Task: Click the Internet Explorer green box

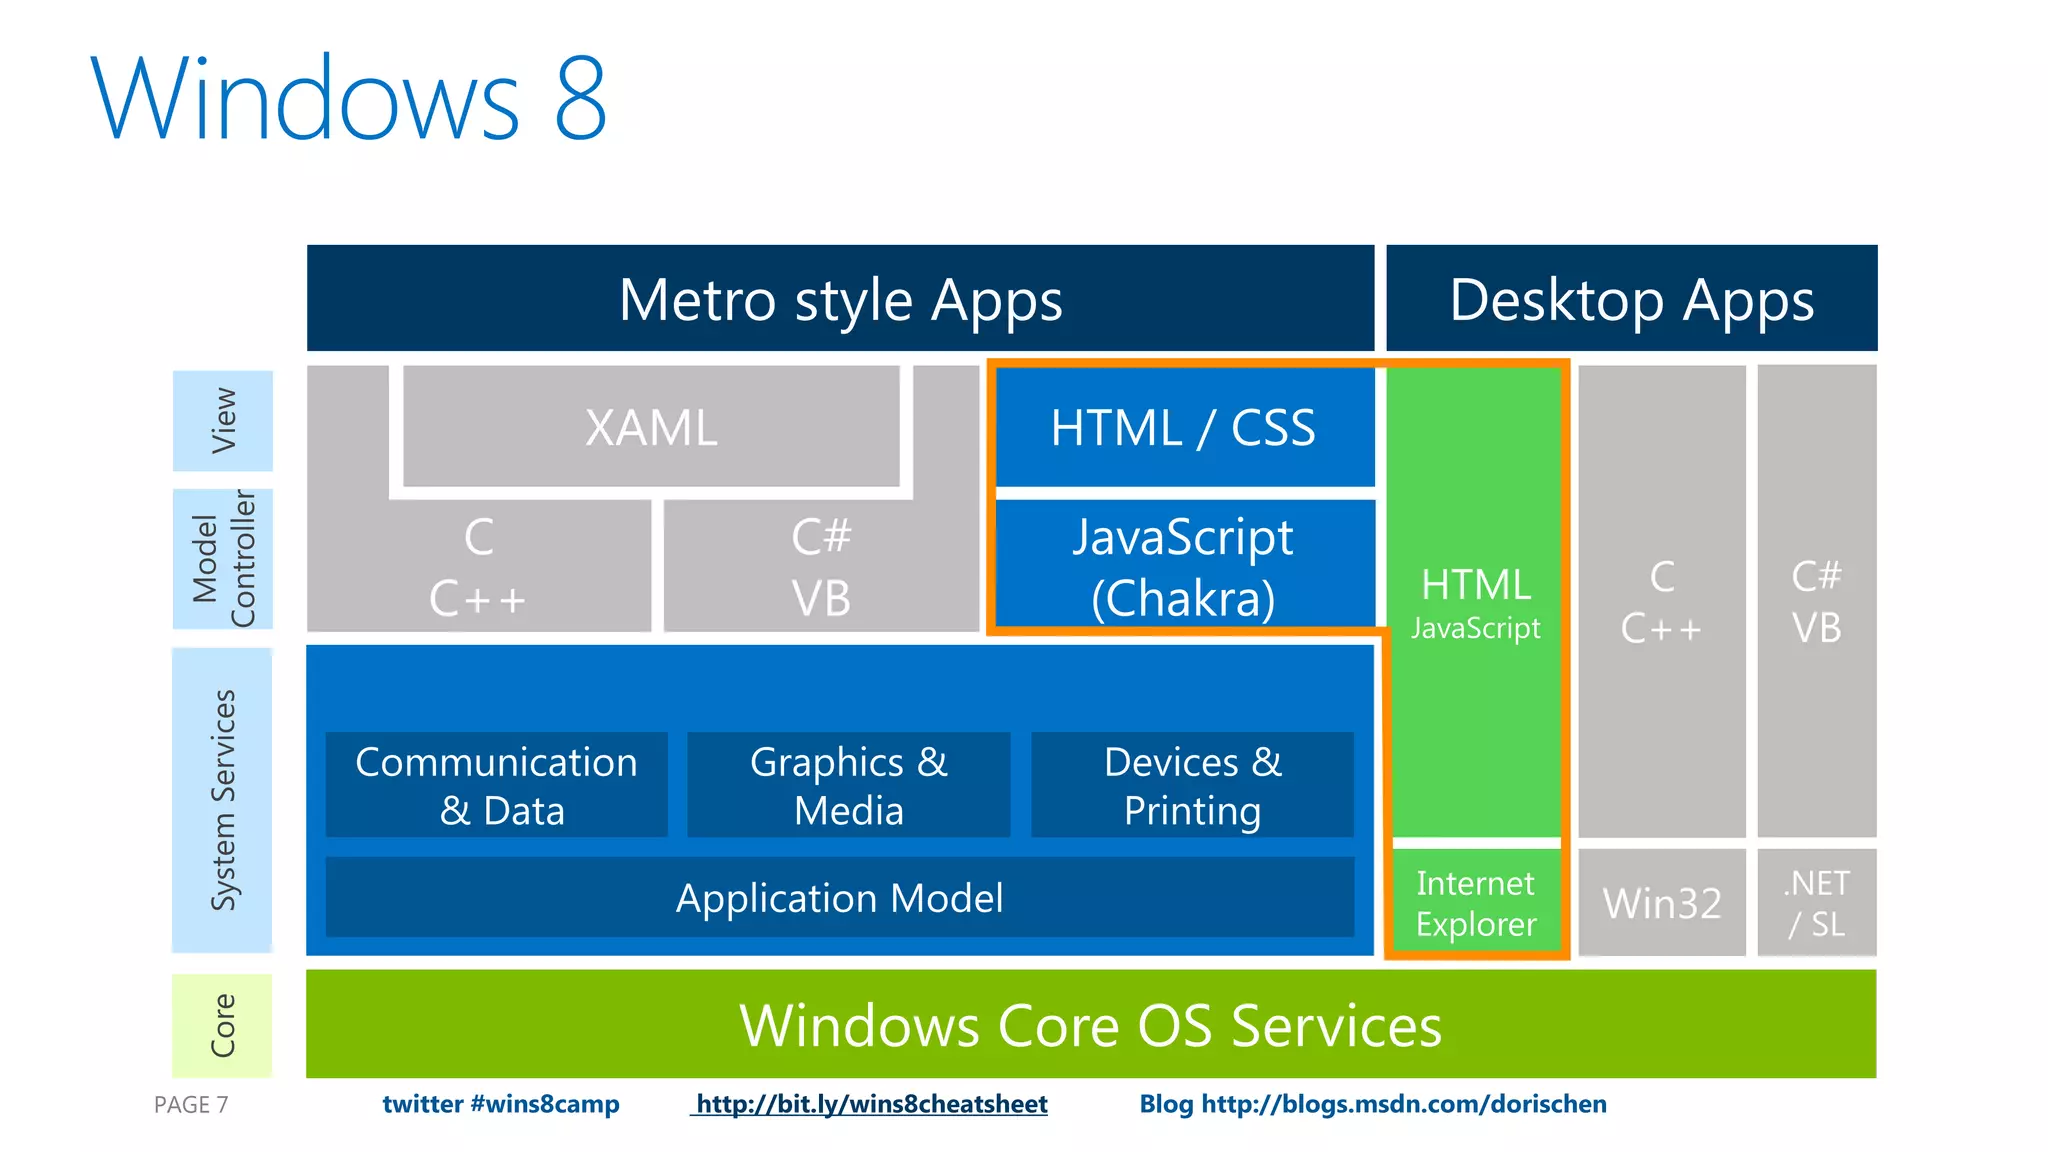Action: pyautogui.click(x=1476, y=902)
